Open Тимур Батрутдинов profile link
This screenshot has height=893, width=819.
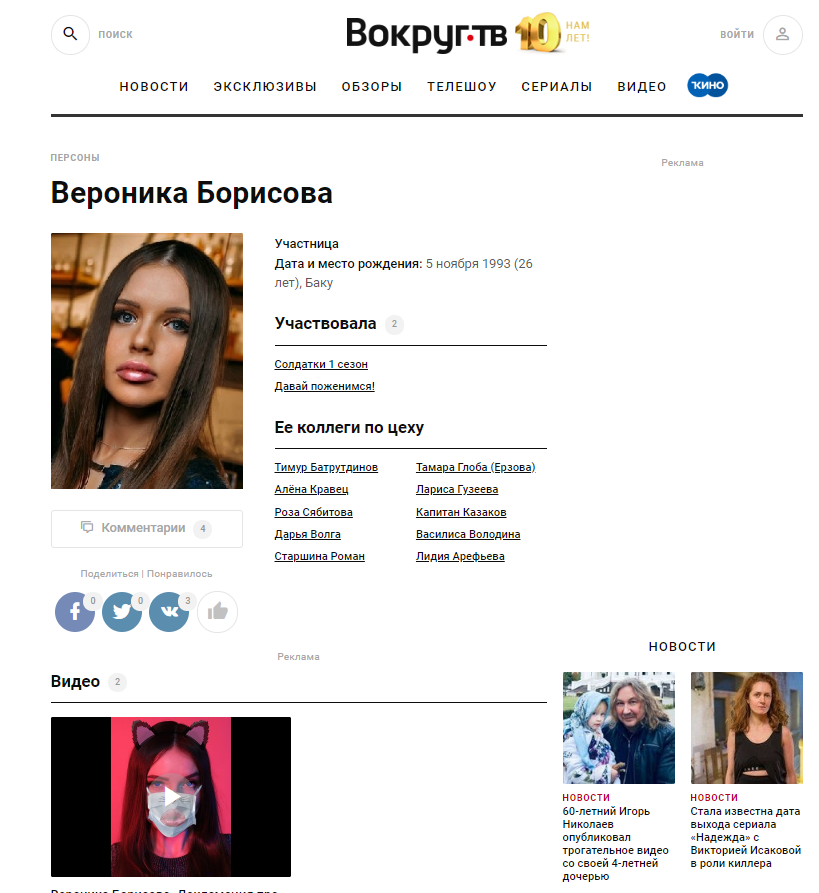326,467
